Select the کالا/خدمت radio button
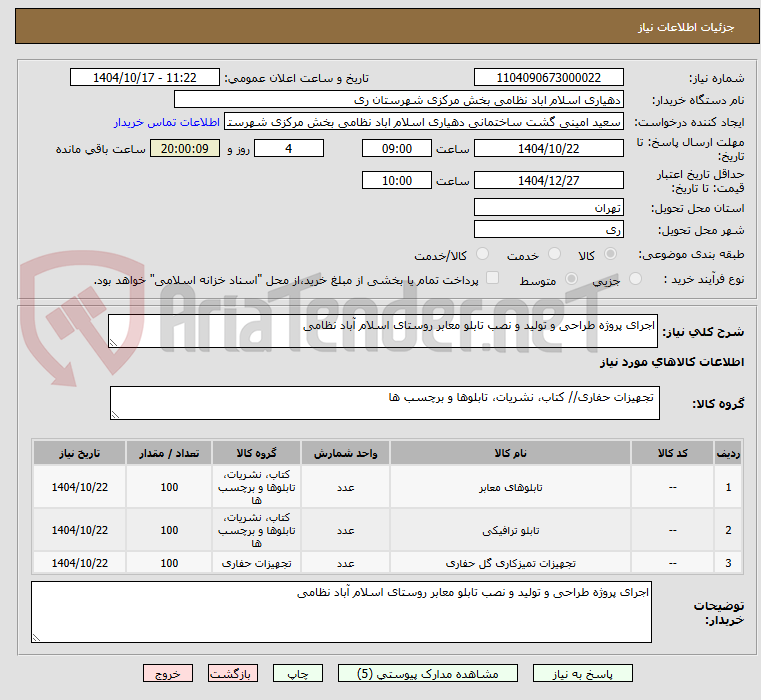761x700 pixels. click(482, 254)
